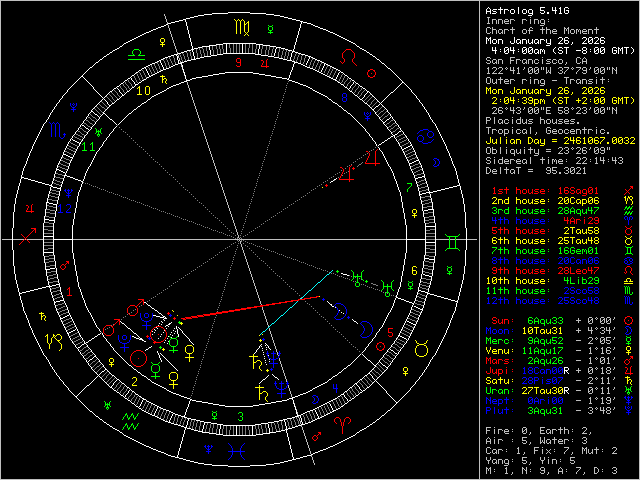Click the Sun symbol in the planet list
640x480 pixels.
[x=626, y=320]
